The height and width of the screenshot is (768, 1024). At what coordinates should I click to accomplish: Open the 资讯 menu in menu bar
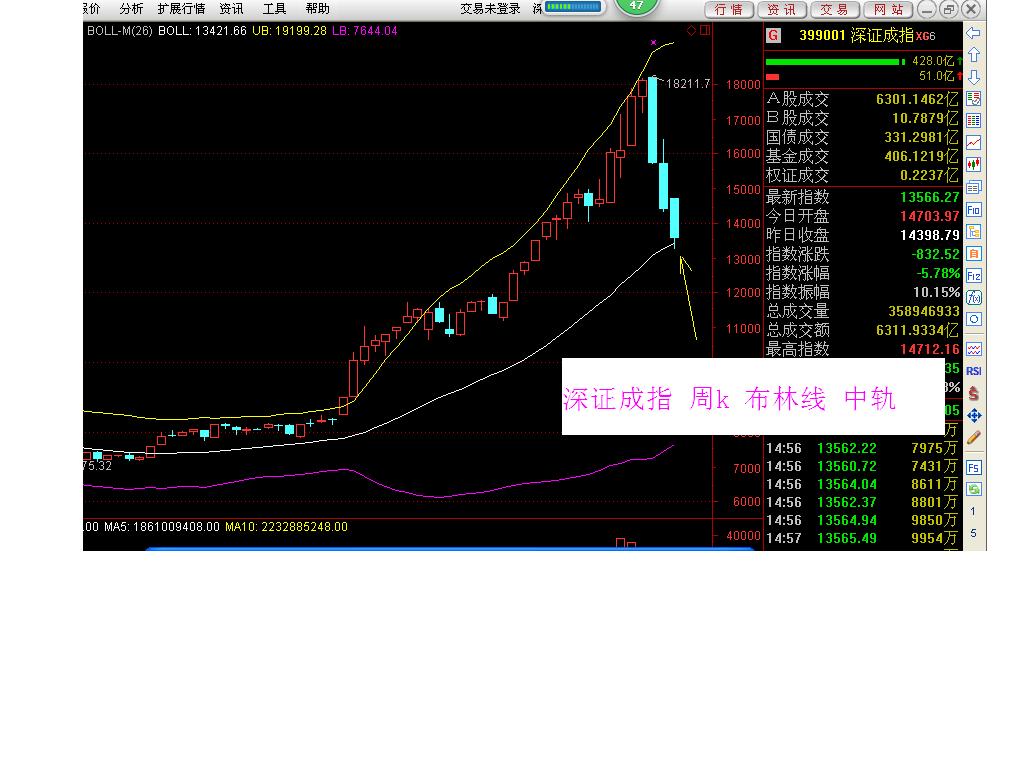231,8
